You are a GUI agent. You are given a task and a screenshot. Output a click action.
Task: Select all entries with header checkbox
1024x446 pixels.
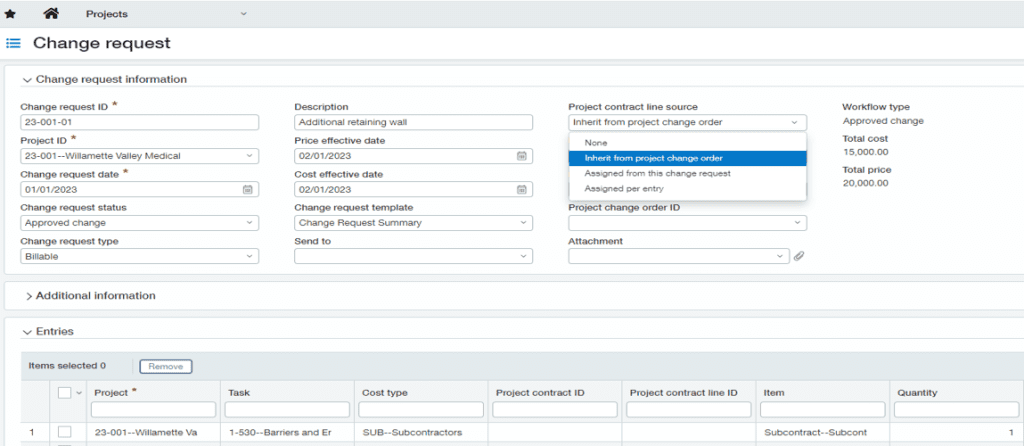[x=64, y=393]
